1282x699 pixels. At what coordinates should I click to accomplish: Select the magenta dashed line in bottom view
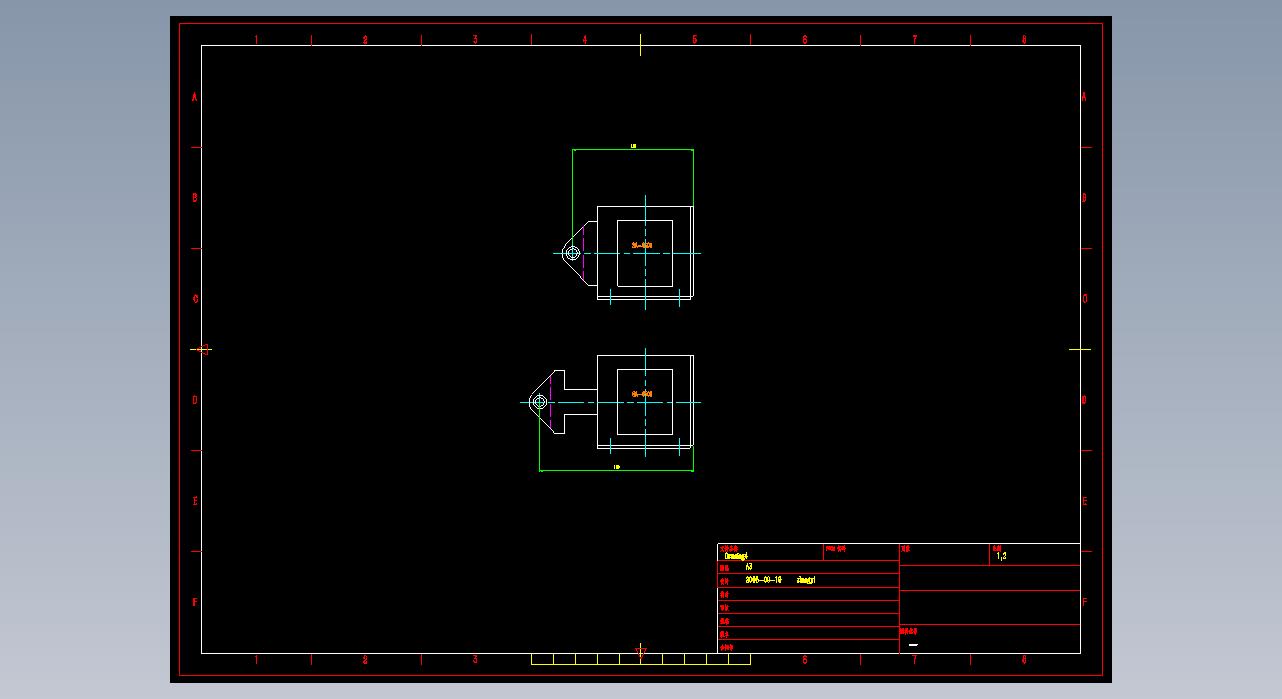coord(551,402)
